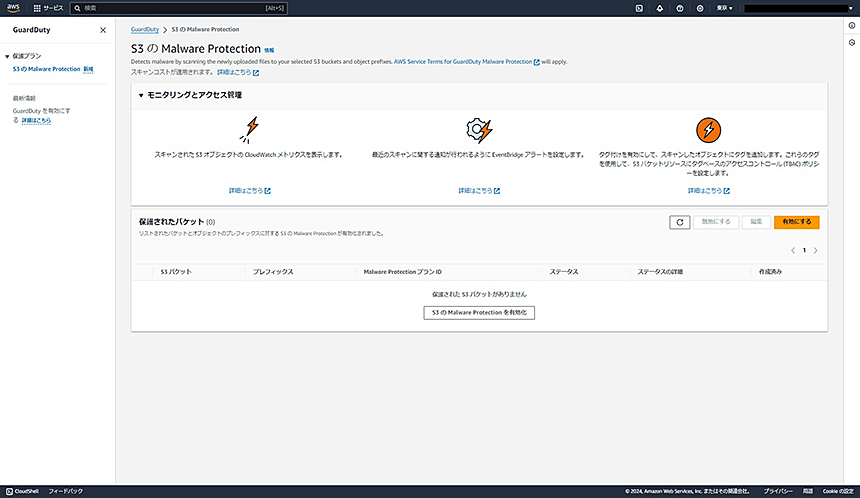The width and height of the screenshot is (860, 498).
Task: Click the enable S3 Malware Protection button
Action: (480, 313)
